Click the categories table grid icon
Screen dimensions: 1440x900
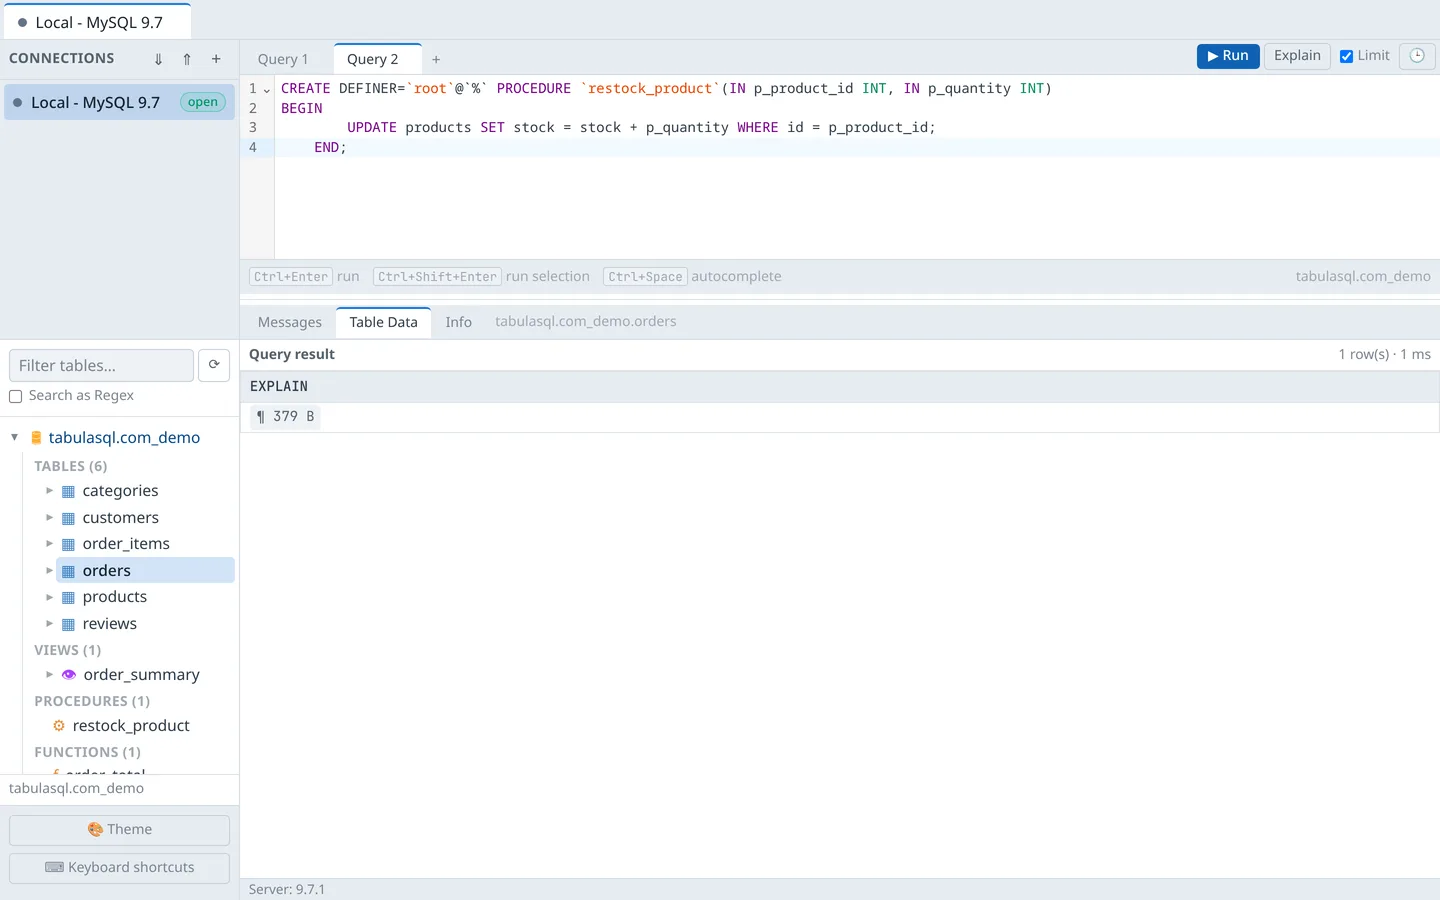pos(68,491)
